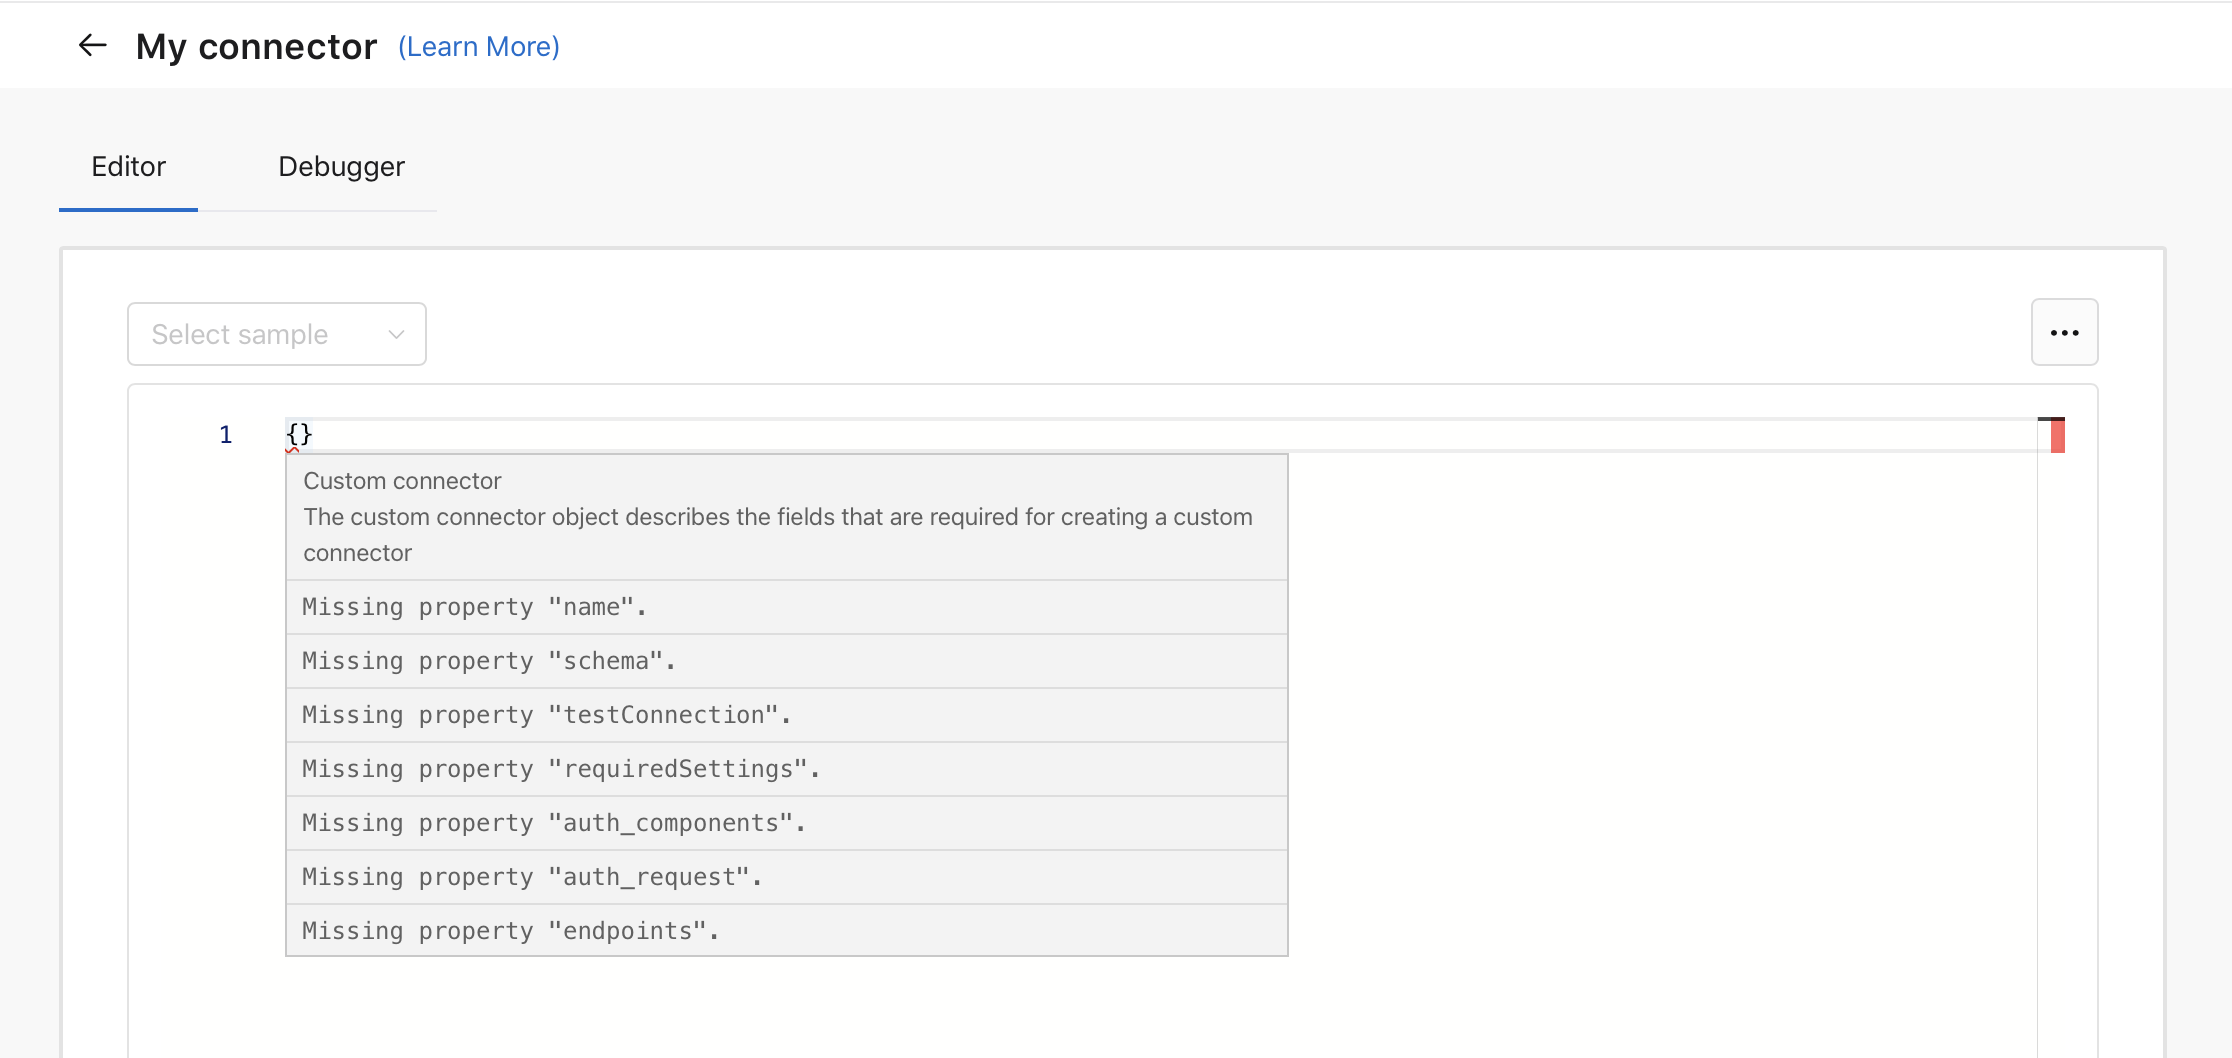Select the Missing property "testConnection" error entry

(x=545, y=714)
